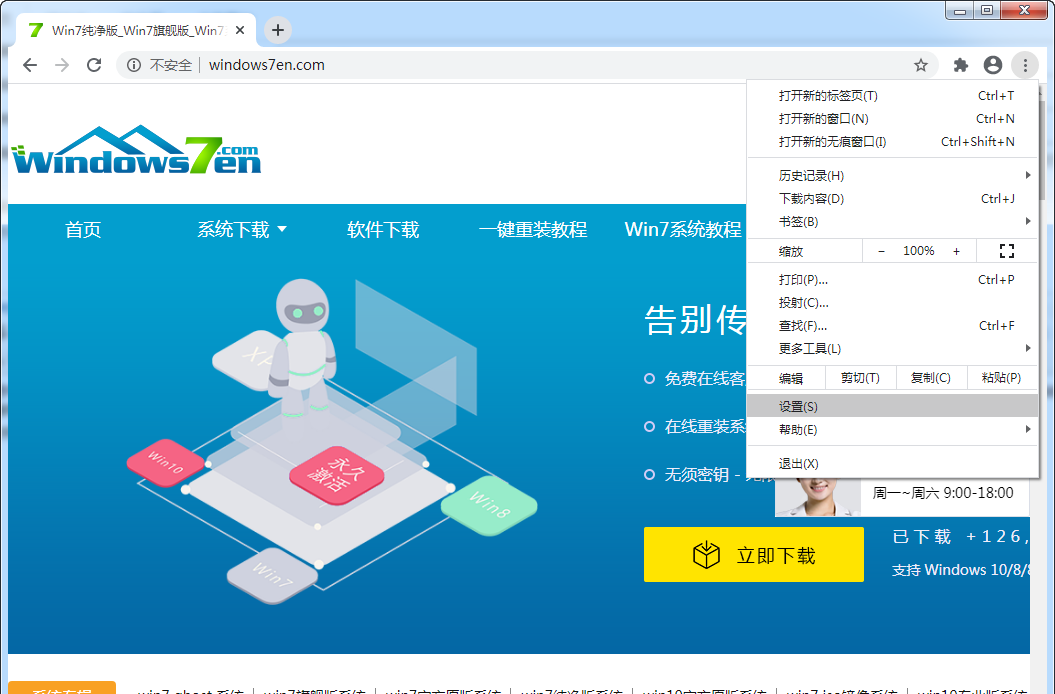Select 打开新的标签页(T) menu item
This screenshot has height=694, width=1055.
pos(892,96)
